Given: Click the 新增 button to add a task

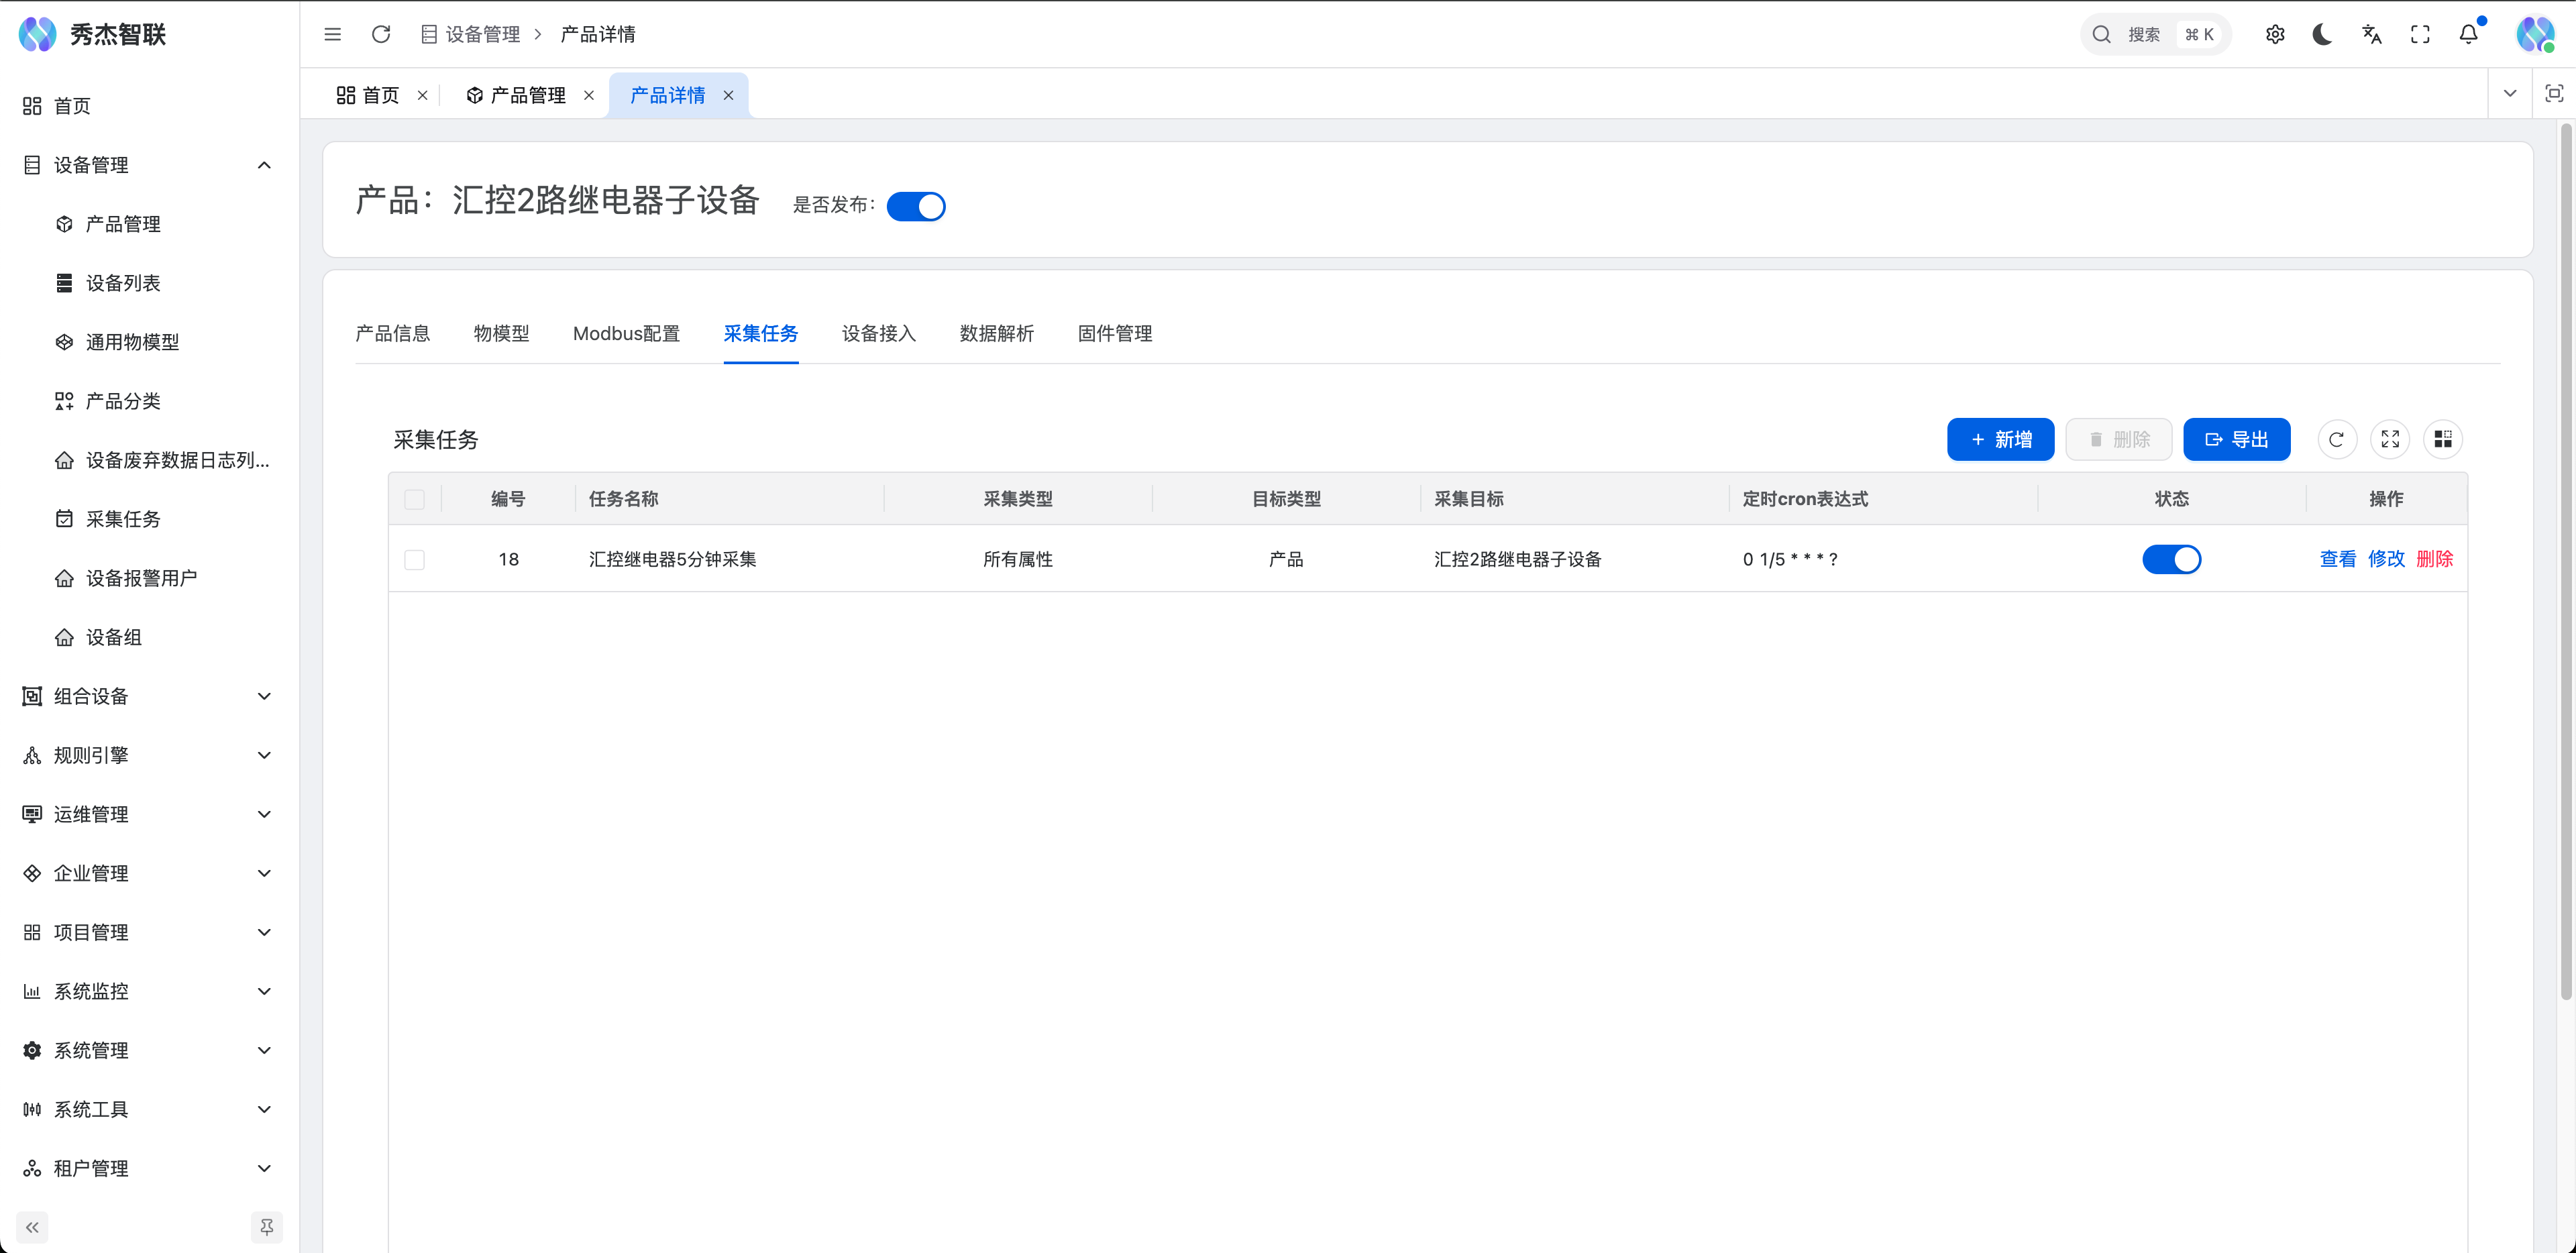Looking at the screenshot, I should 2000,439.
